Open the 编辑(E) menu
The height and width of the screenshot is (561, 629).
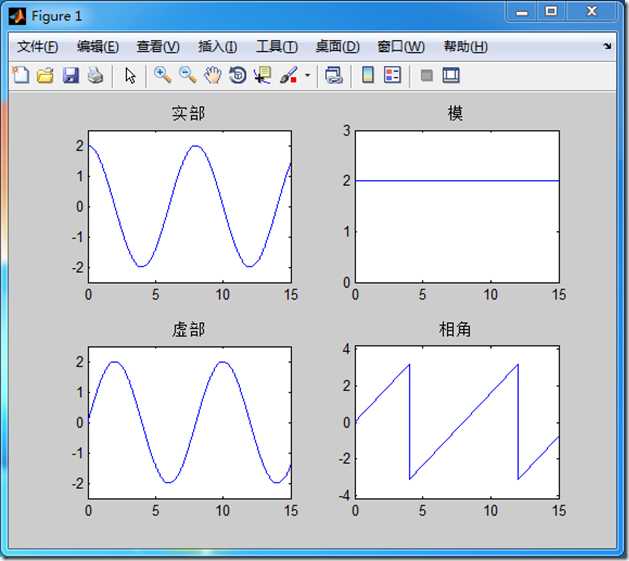(x=97, y=47)
